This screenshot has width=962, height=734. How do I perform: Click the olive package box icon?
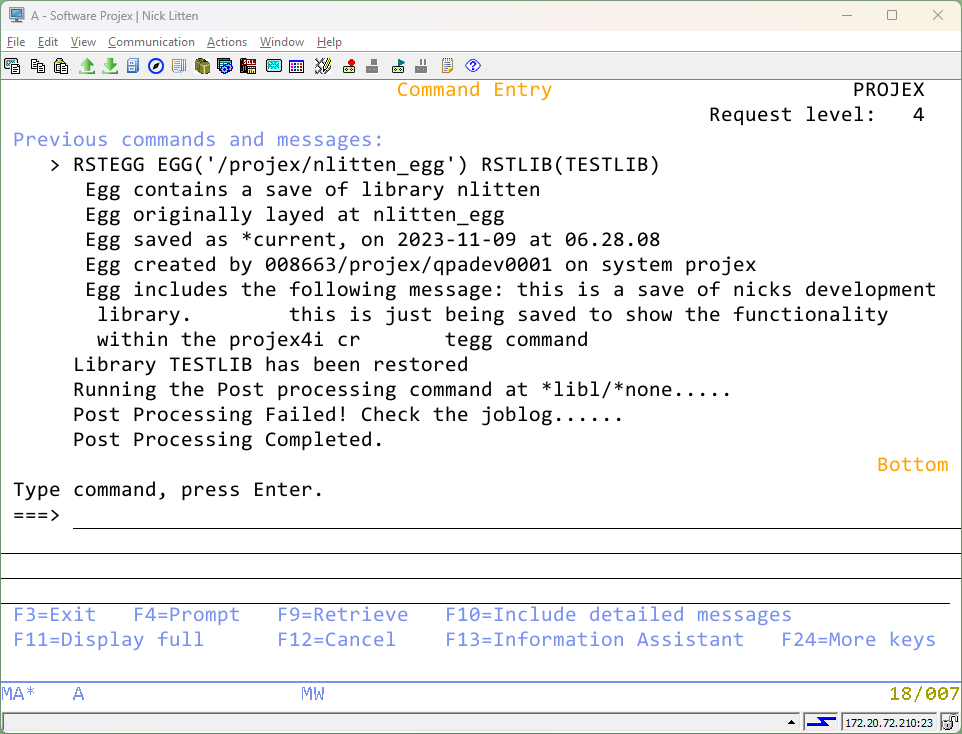pyautogui.click(x=202, y=66)
